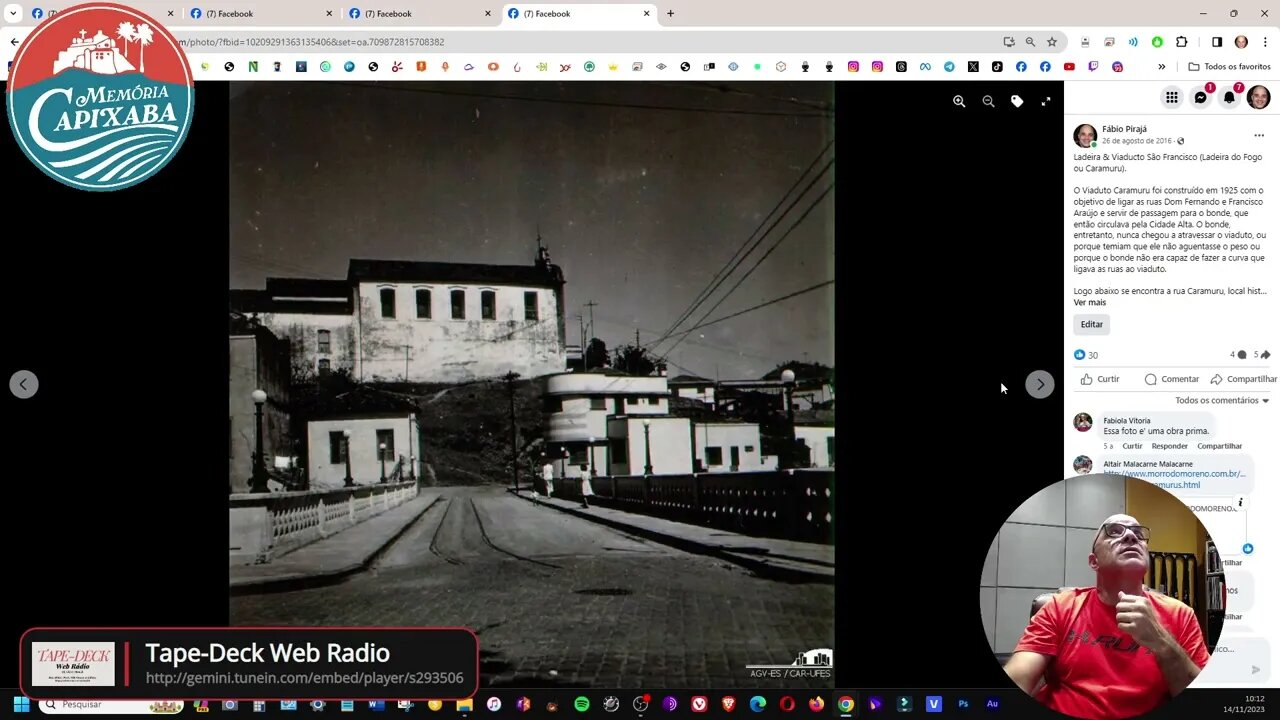Image resolution: width=1280 pixels, height=720 pixels.
Task: Show more bookmarks with the chevron
Action: pyautogui.click(x=1161, y=67)
